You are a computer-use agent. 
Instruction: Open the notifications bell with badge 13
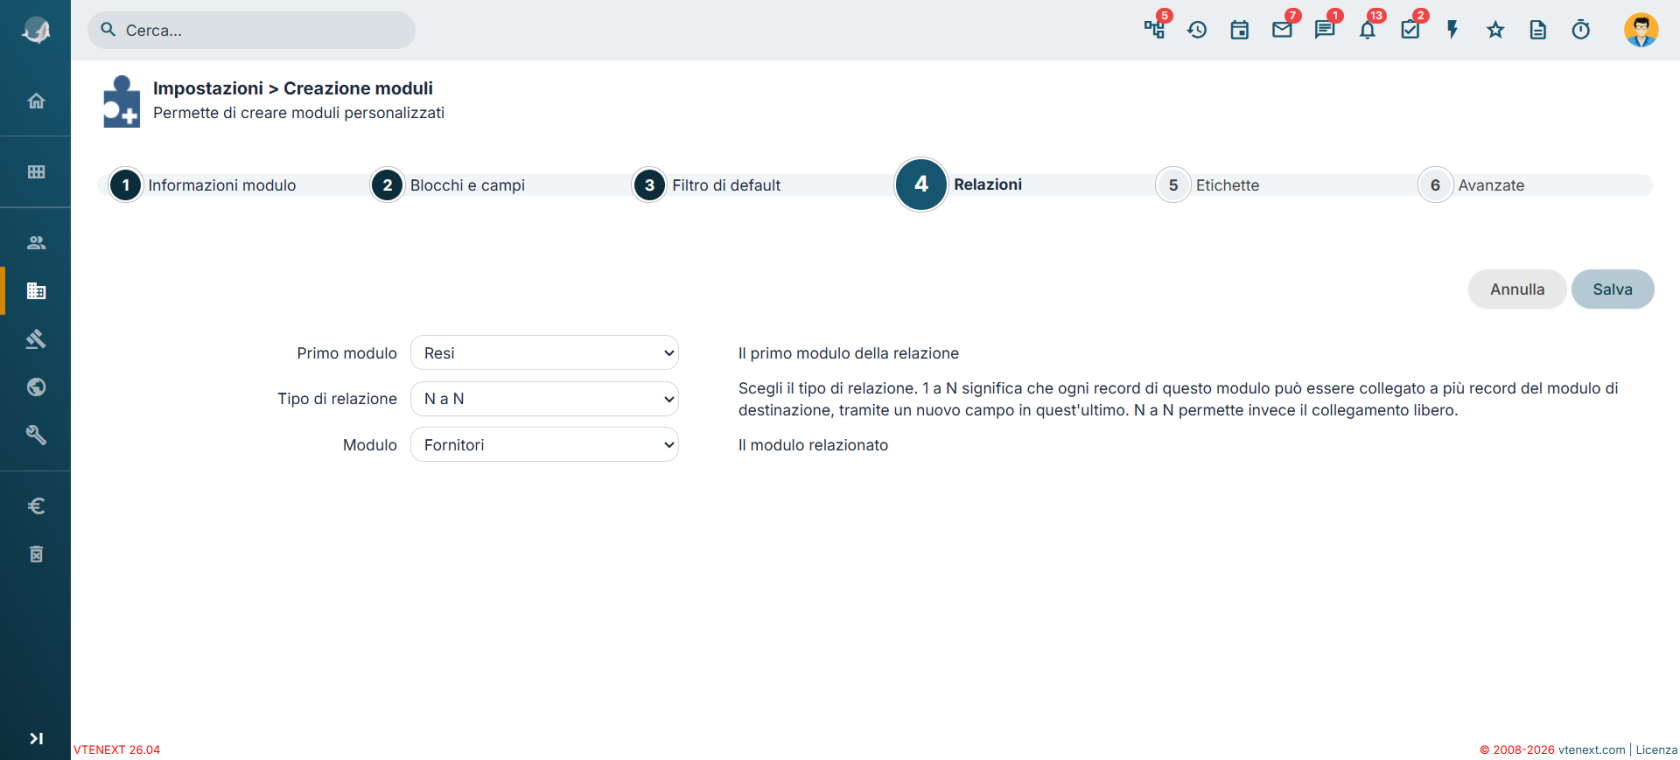[1367, 30]
